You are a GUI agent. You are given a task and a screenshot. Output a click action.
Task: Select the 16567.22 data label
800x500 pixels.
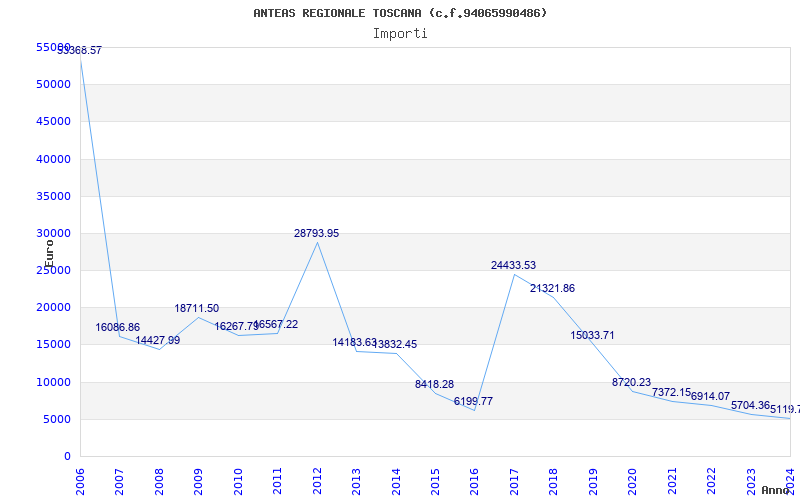coord(276,324)
